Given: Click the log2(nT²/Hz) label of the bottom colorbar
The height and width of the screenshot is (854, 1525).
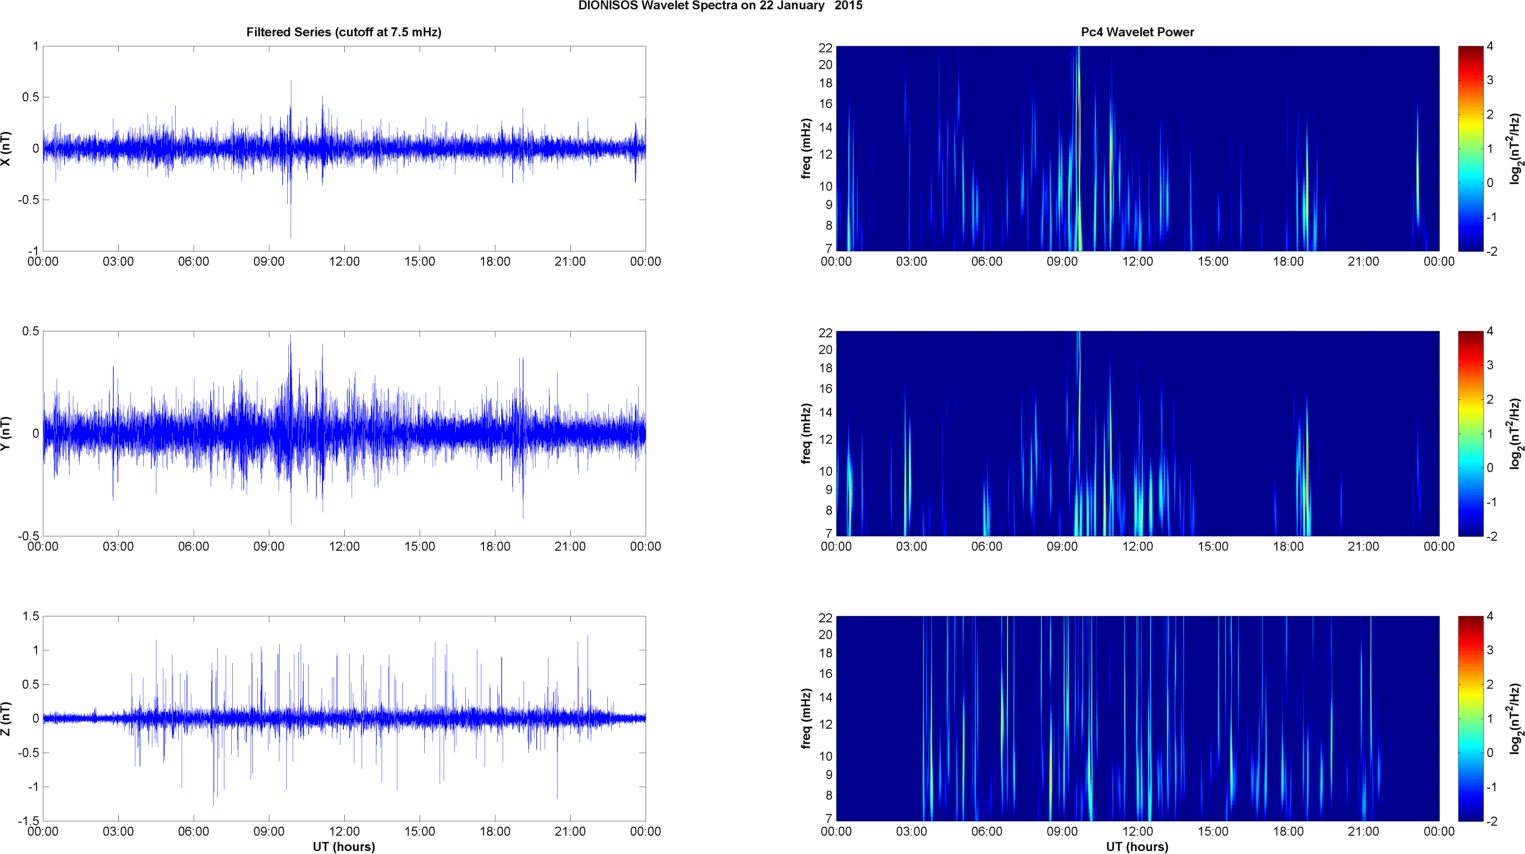Looking at the screenshot, I should 1516,718.
